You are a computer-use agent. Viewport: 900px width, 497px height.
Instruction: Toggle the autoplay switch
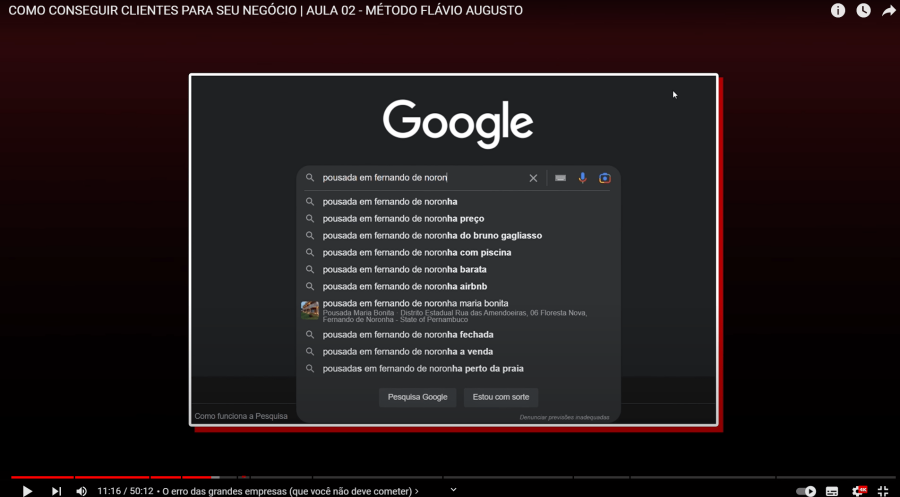[x=806, y=491]
